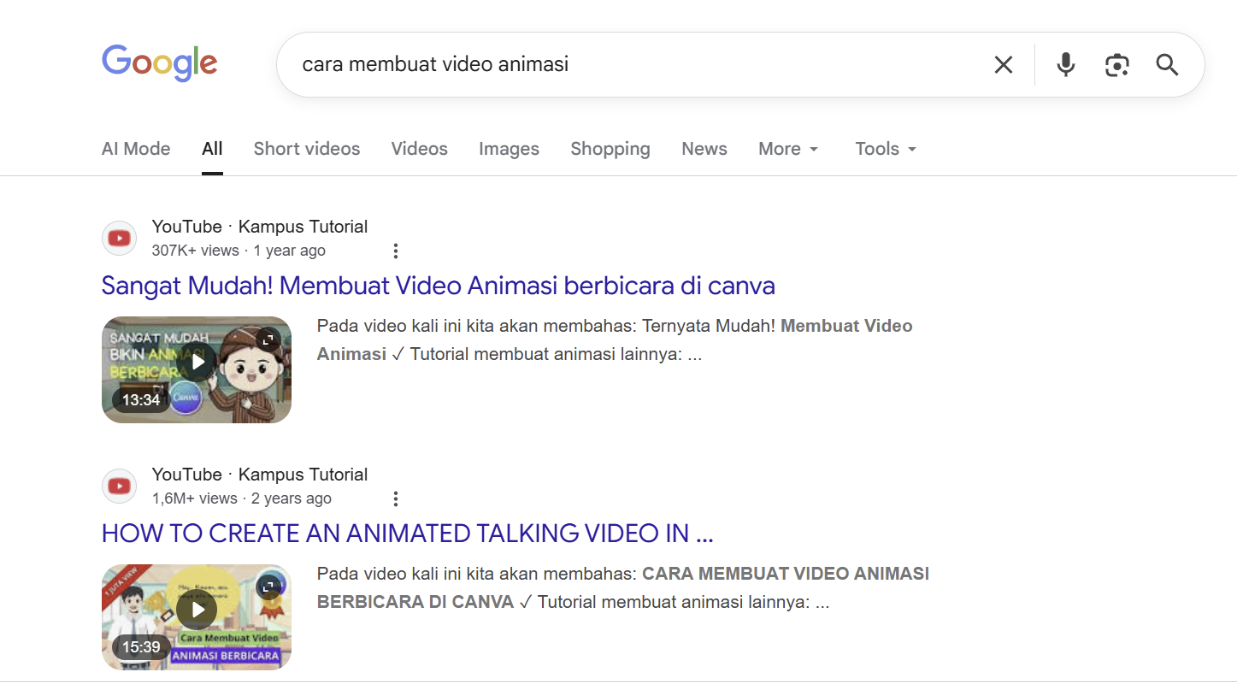Click the "307K+ views · 1 year ago" text
The height and width of the screenshot is (684, 1237).
pyautogui.click(x=239, y=251)
